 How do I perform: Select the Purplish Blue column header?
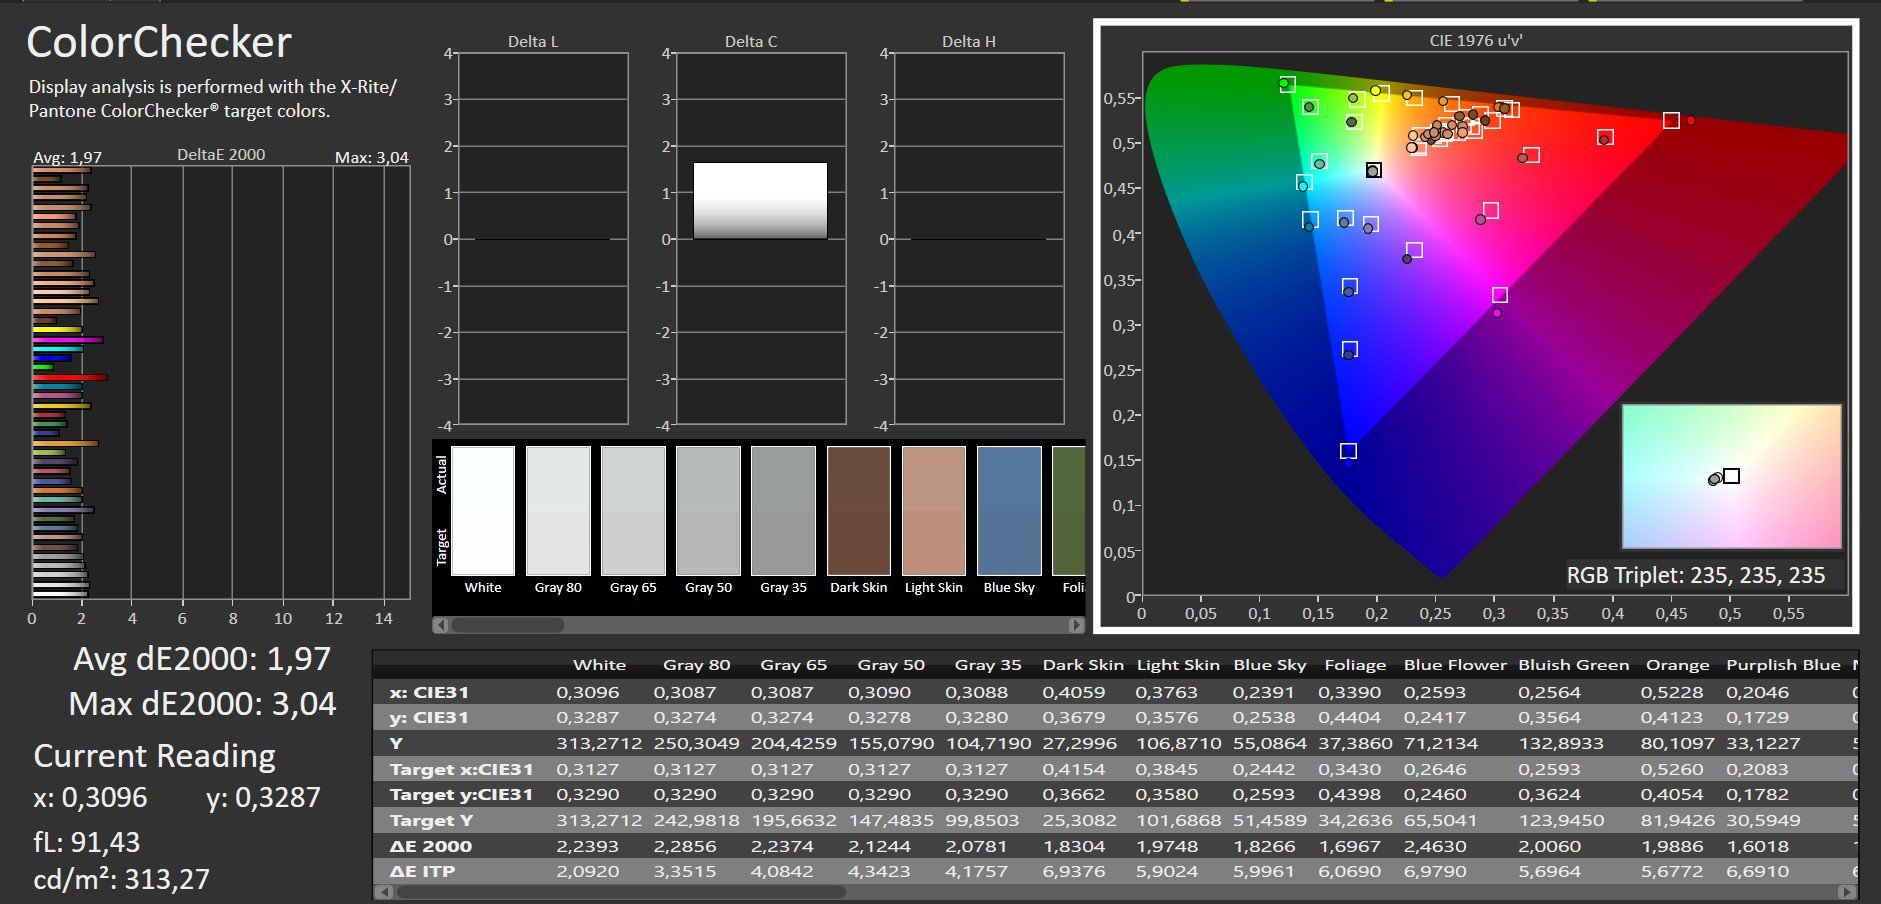pos(1783,665)
